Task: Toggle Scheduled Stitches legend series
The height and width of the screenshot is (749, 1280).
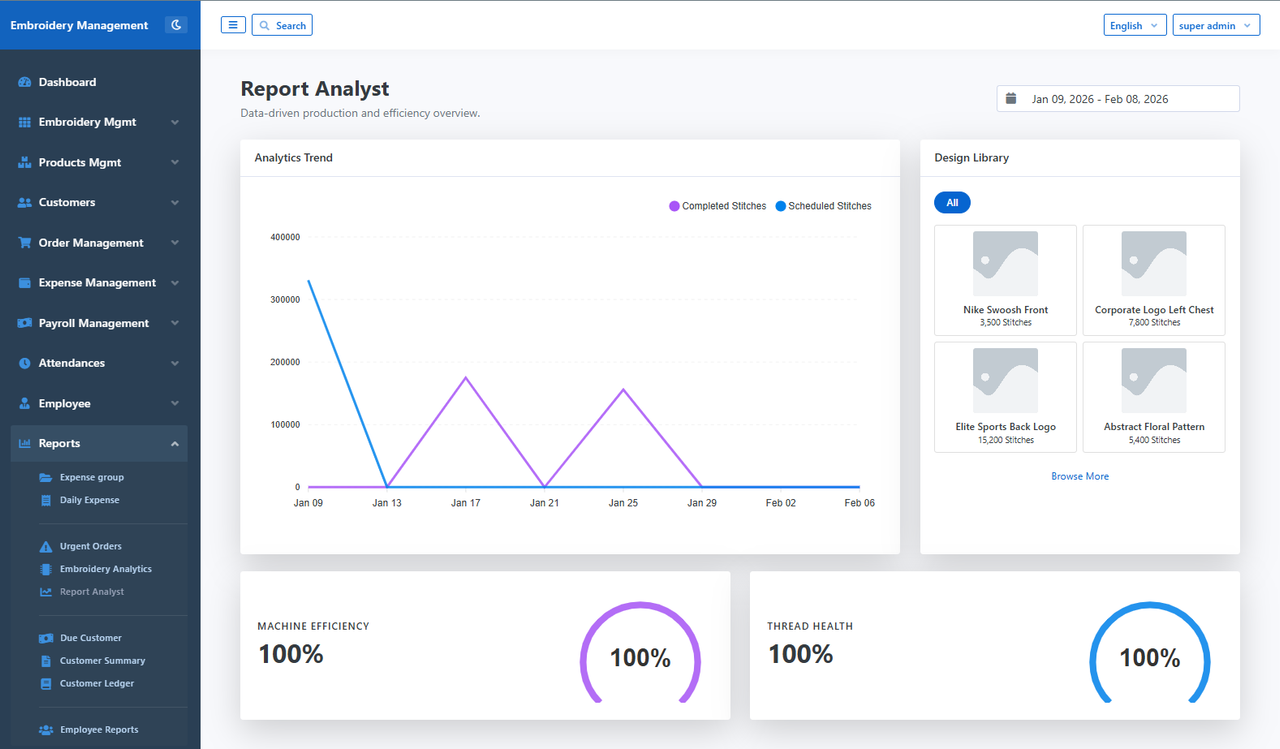Action: 823,206
